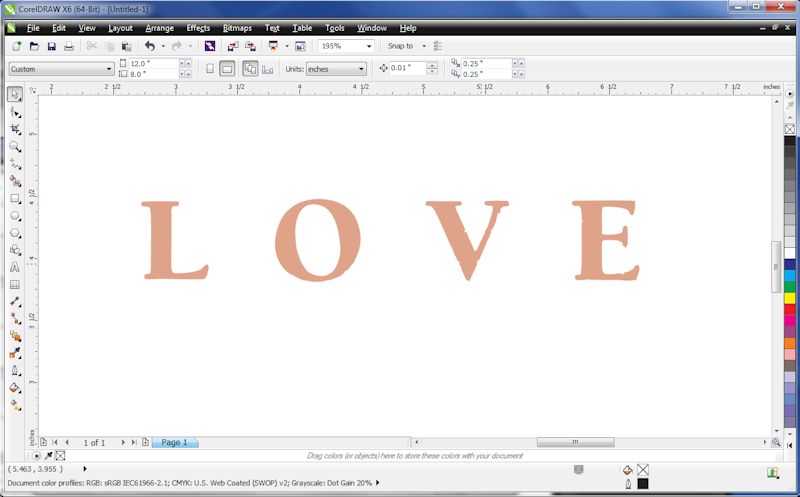Select the Zoom tool in the toolbox
The height and width of the screenshot is (497, 800).
(x=15, y=146)
